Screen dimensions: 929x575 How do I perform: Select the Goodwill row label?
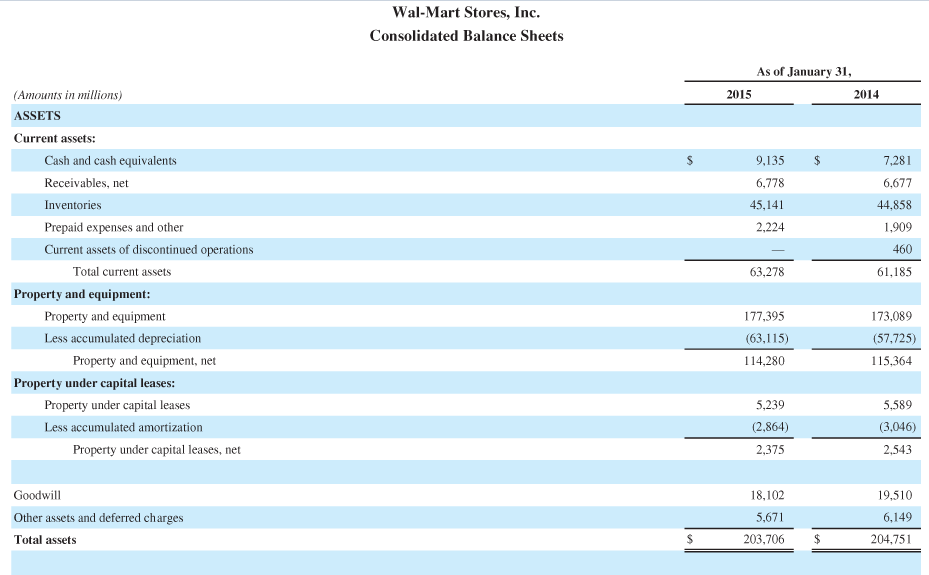(37, 495)
